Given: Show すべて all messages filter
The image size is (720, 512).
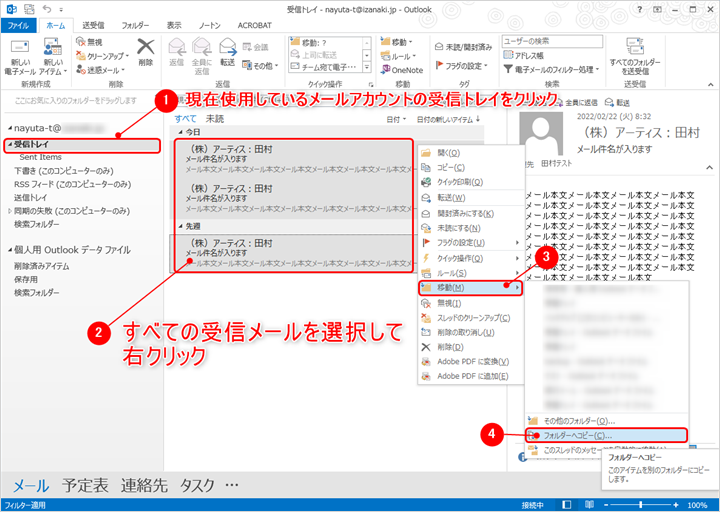Looking at the screenshot, I should (x=185, y=119).
